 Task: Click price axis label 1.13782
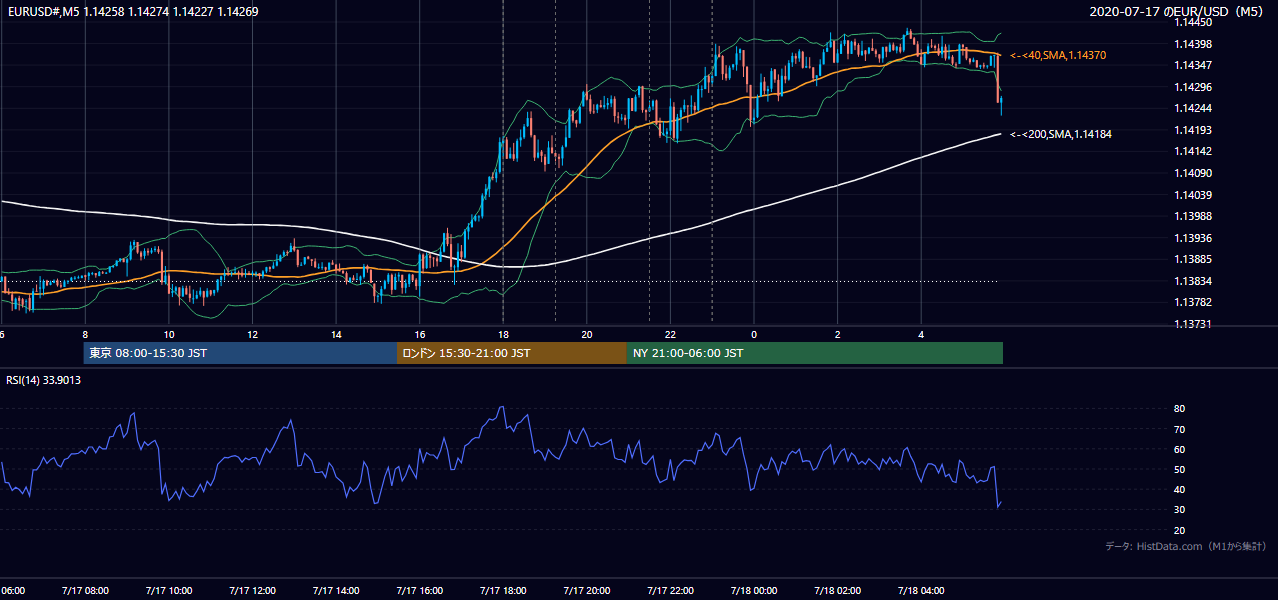(1194, 302)
